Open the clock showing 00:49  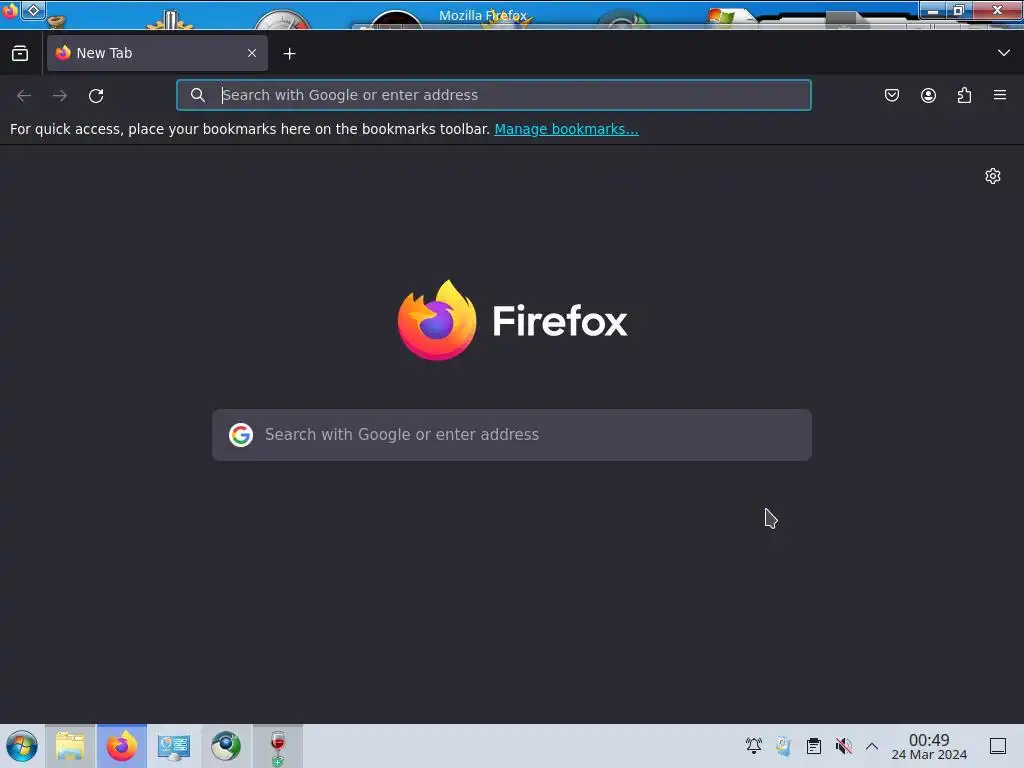pyautogui.click(x=929, y=746)
